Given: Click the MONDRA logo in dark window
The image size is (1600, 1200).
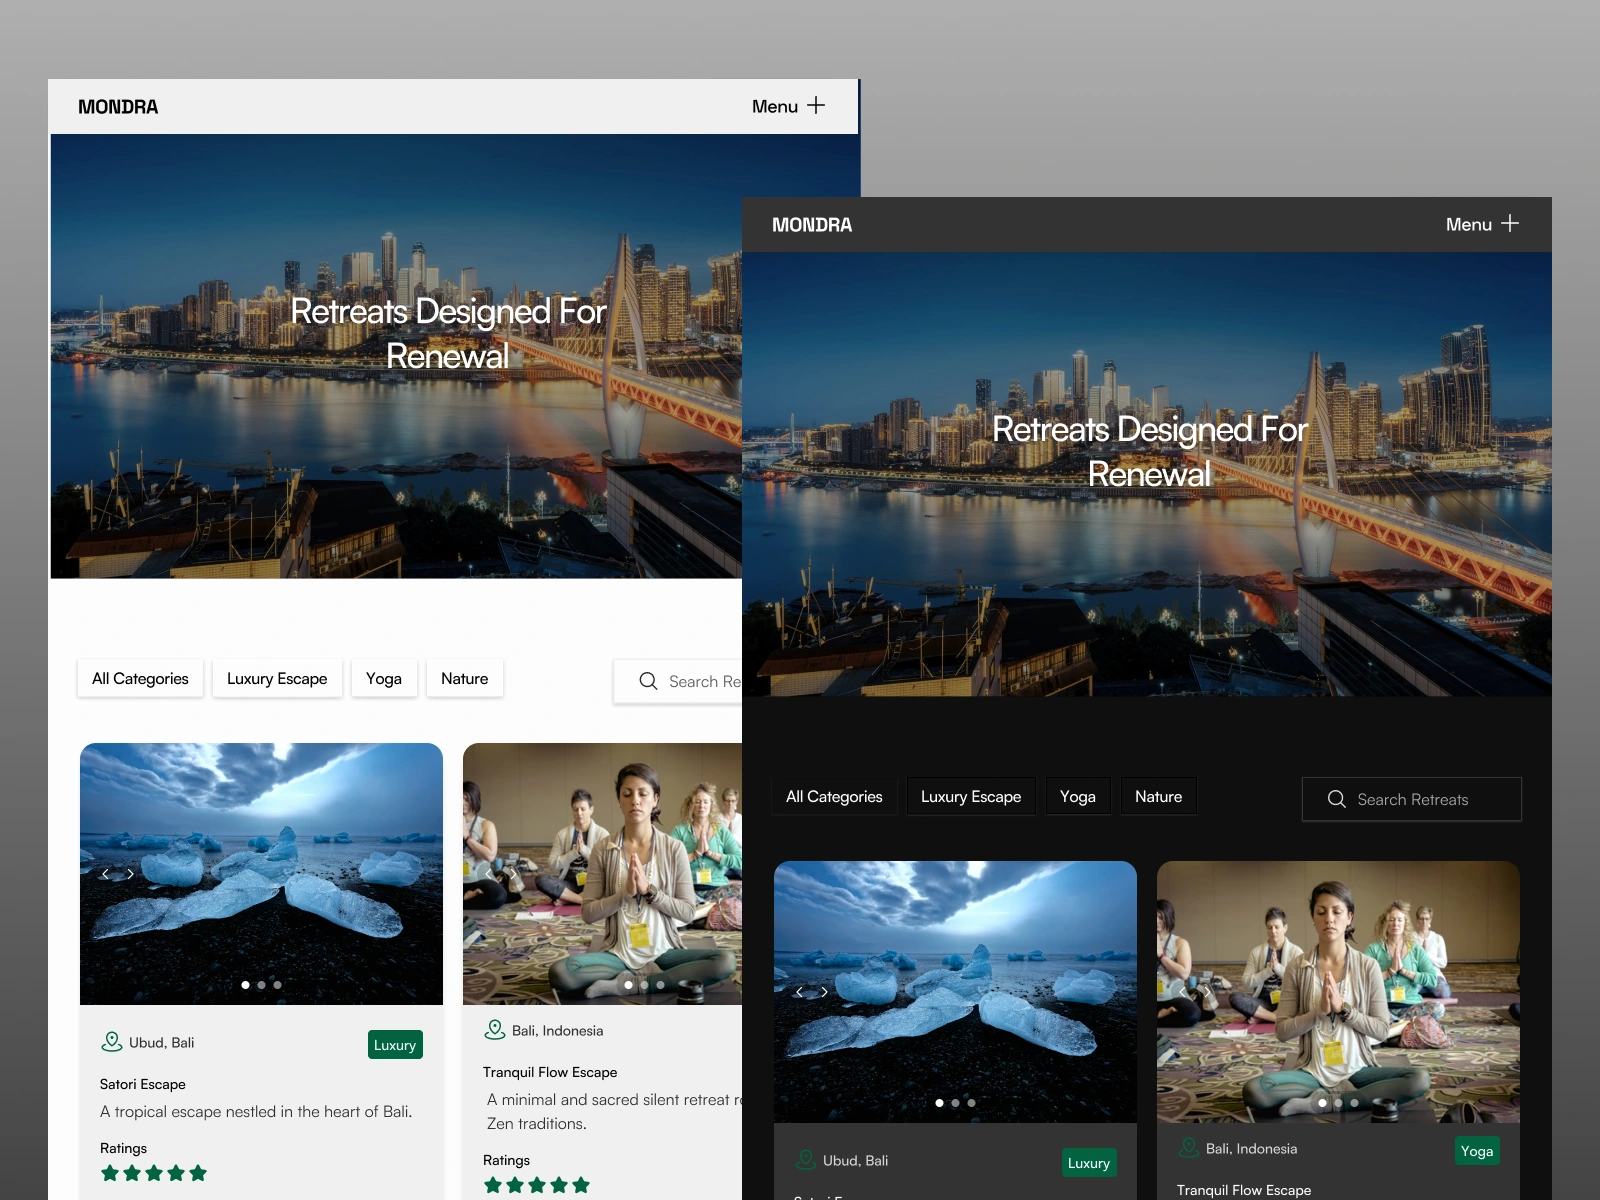Looking at the screenshot, I should 812,225.
